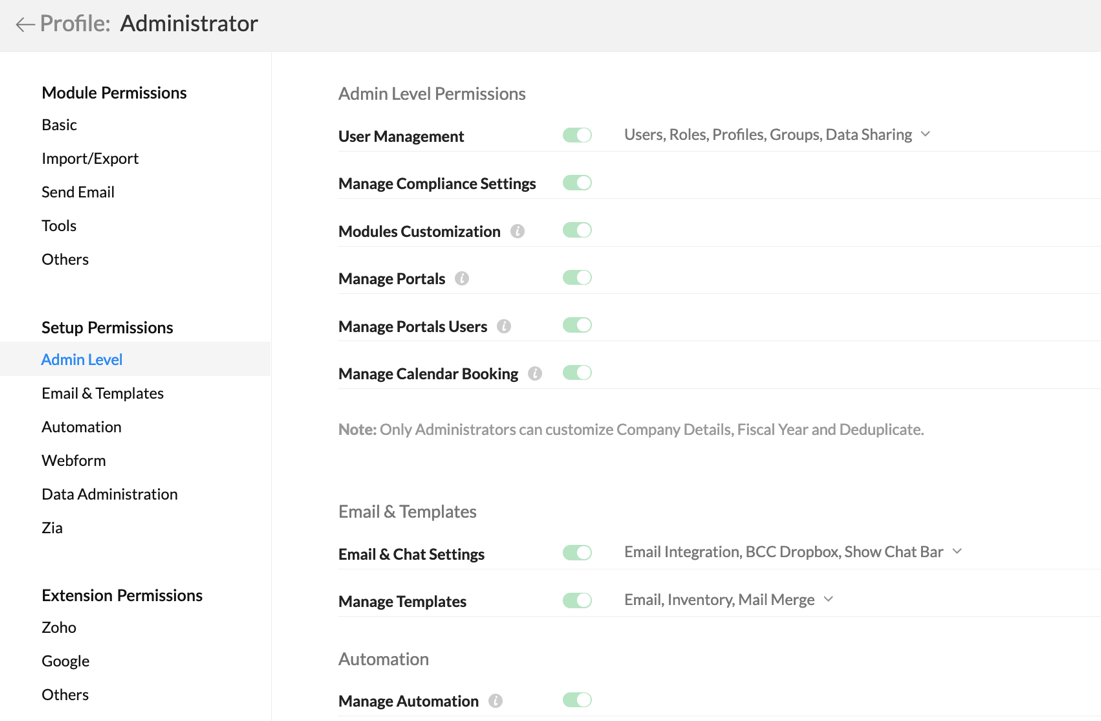This screenshot has width=1101, height=721.
Task: Toggle the Email & Chat Settings switch
Action: 577,553
